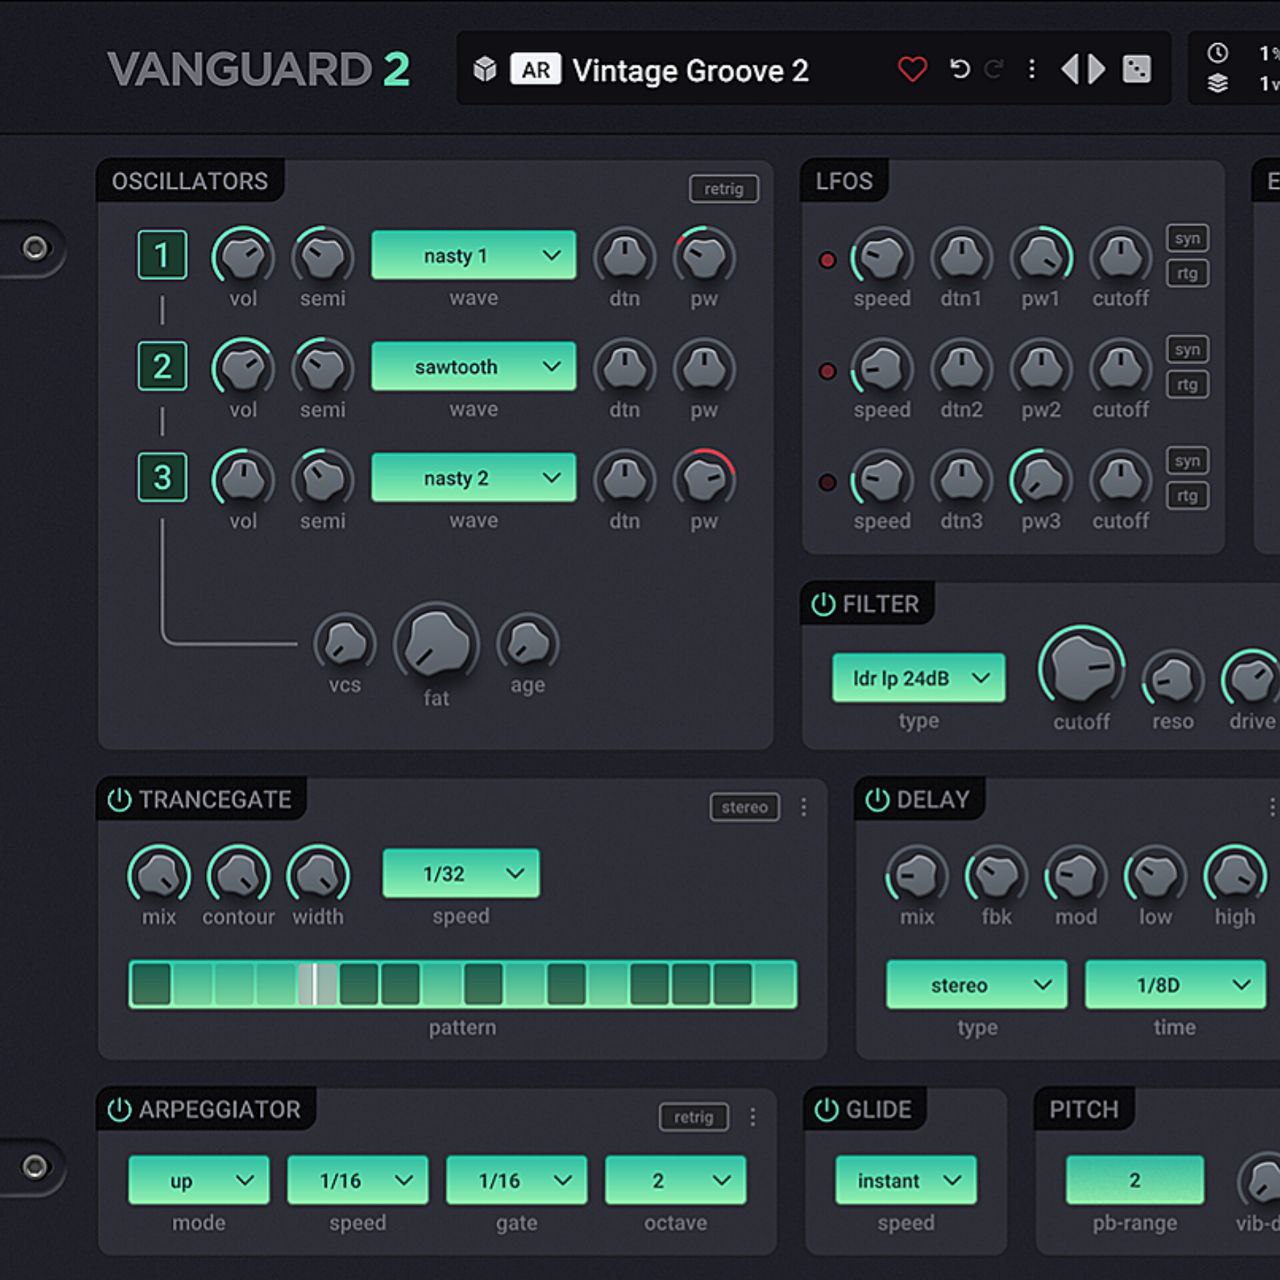Toggle oscillator 3 on/off box
The image size is (1280, 1280).
(162, 478)
